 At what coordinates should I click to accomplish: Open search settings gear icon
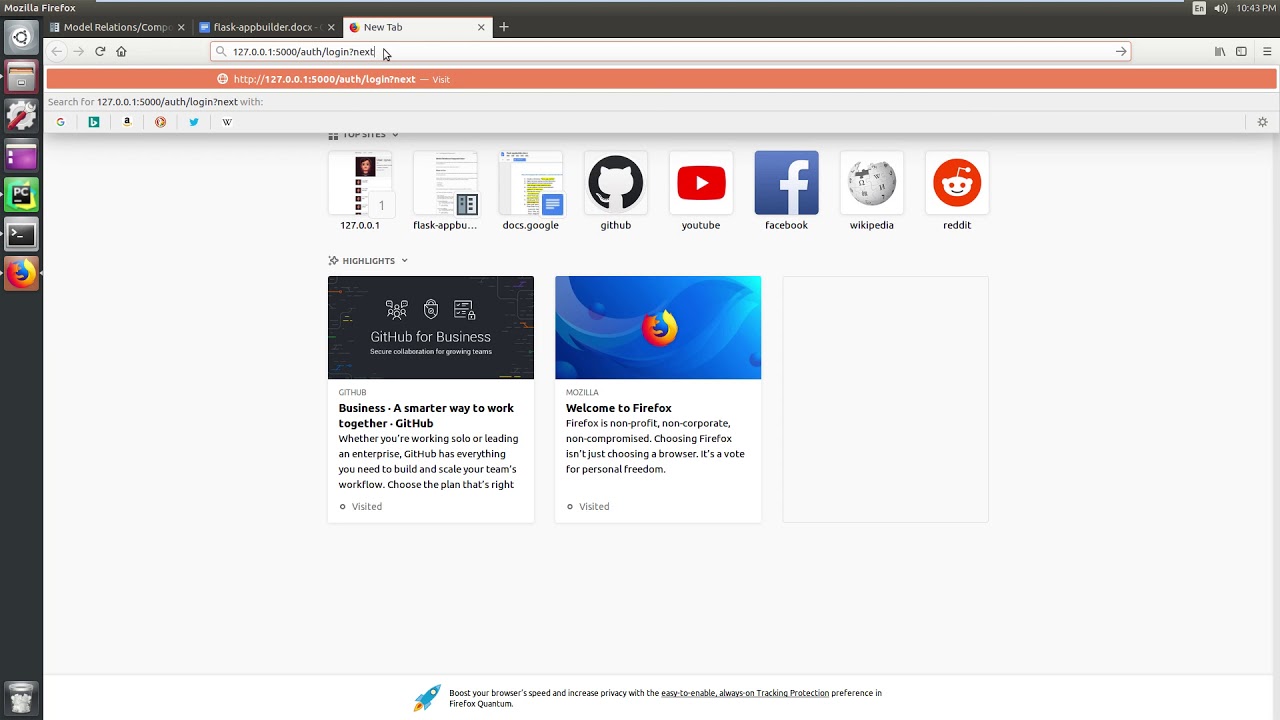click(1262, 122)
